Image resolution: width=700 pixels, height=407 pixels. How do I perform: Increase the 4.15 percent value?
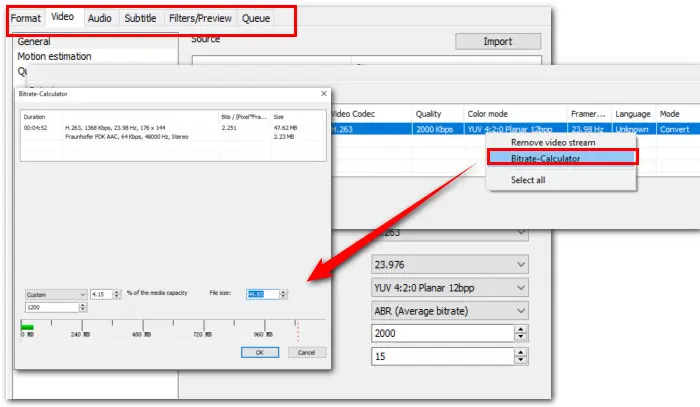click(117, 292)
